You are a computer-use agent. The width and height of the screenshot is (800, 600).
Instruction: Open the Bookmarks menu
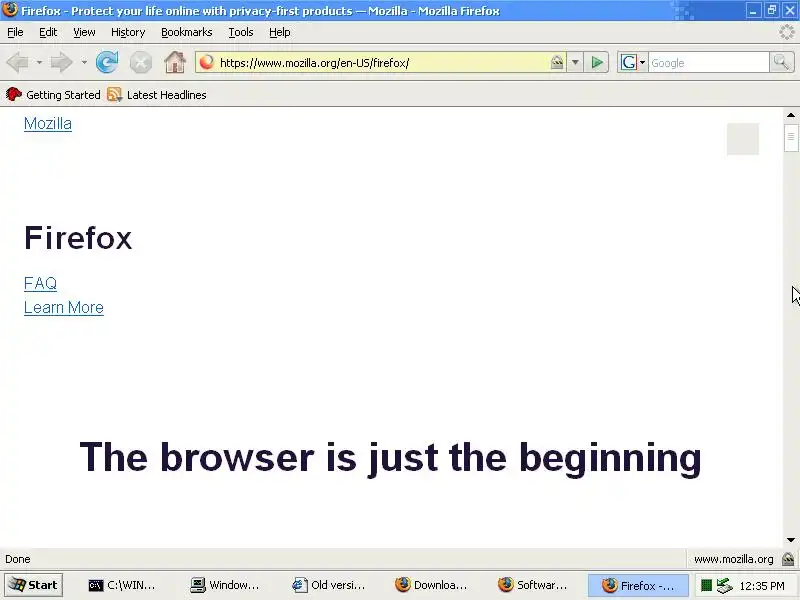coord(187,32)
